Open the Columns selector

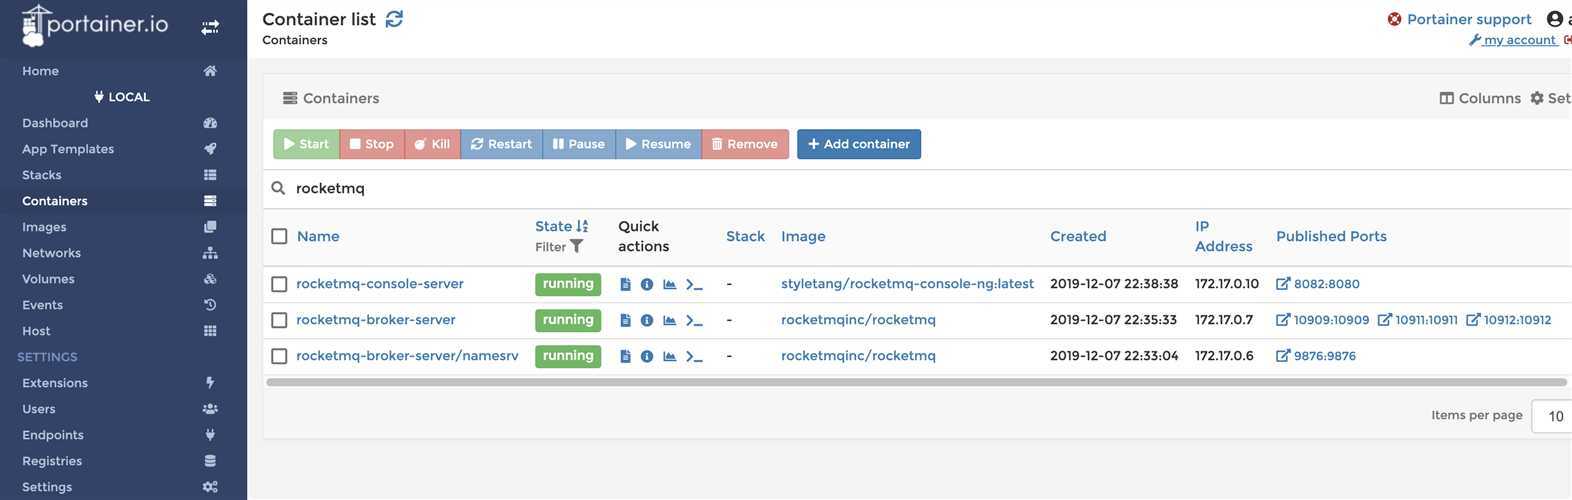point(1480,98)
